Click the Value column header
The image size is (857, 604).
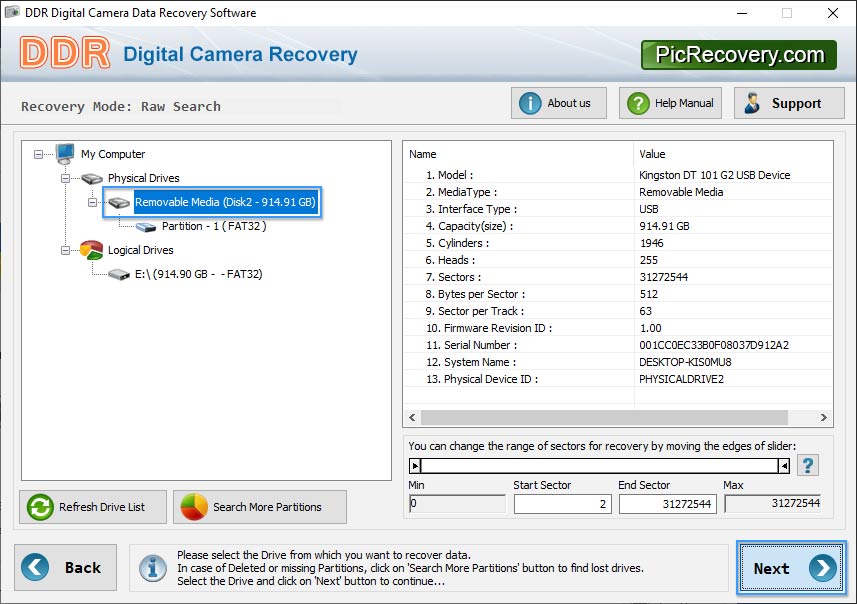tap(652, 154)
